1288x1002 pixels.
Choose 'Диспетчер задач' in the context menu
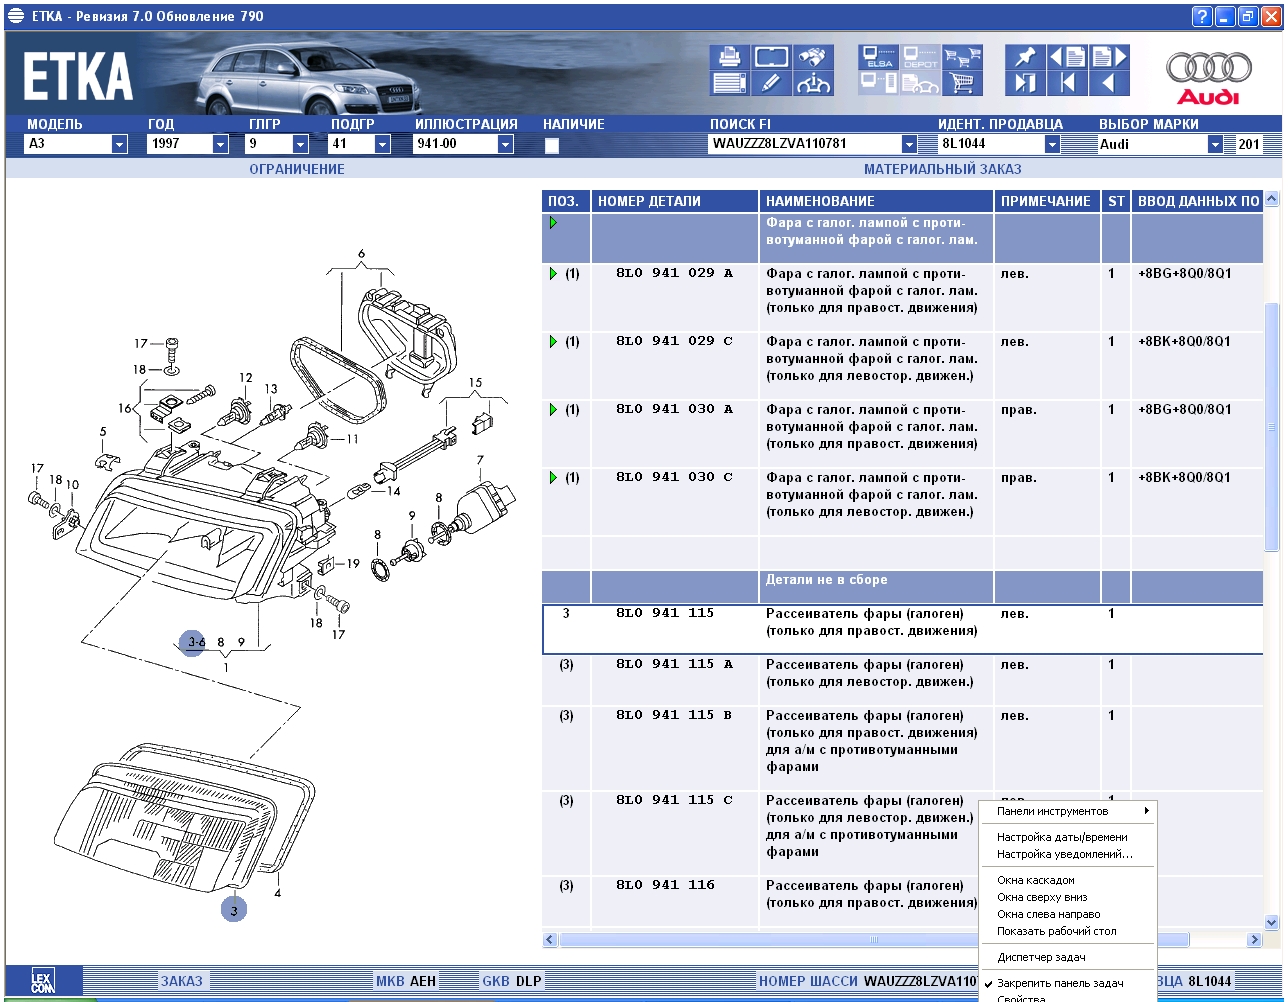[1041, 957]
